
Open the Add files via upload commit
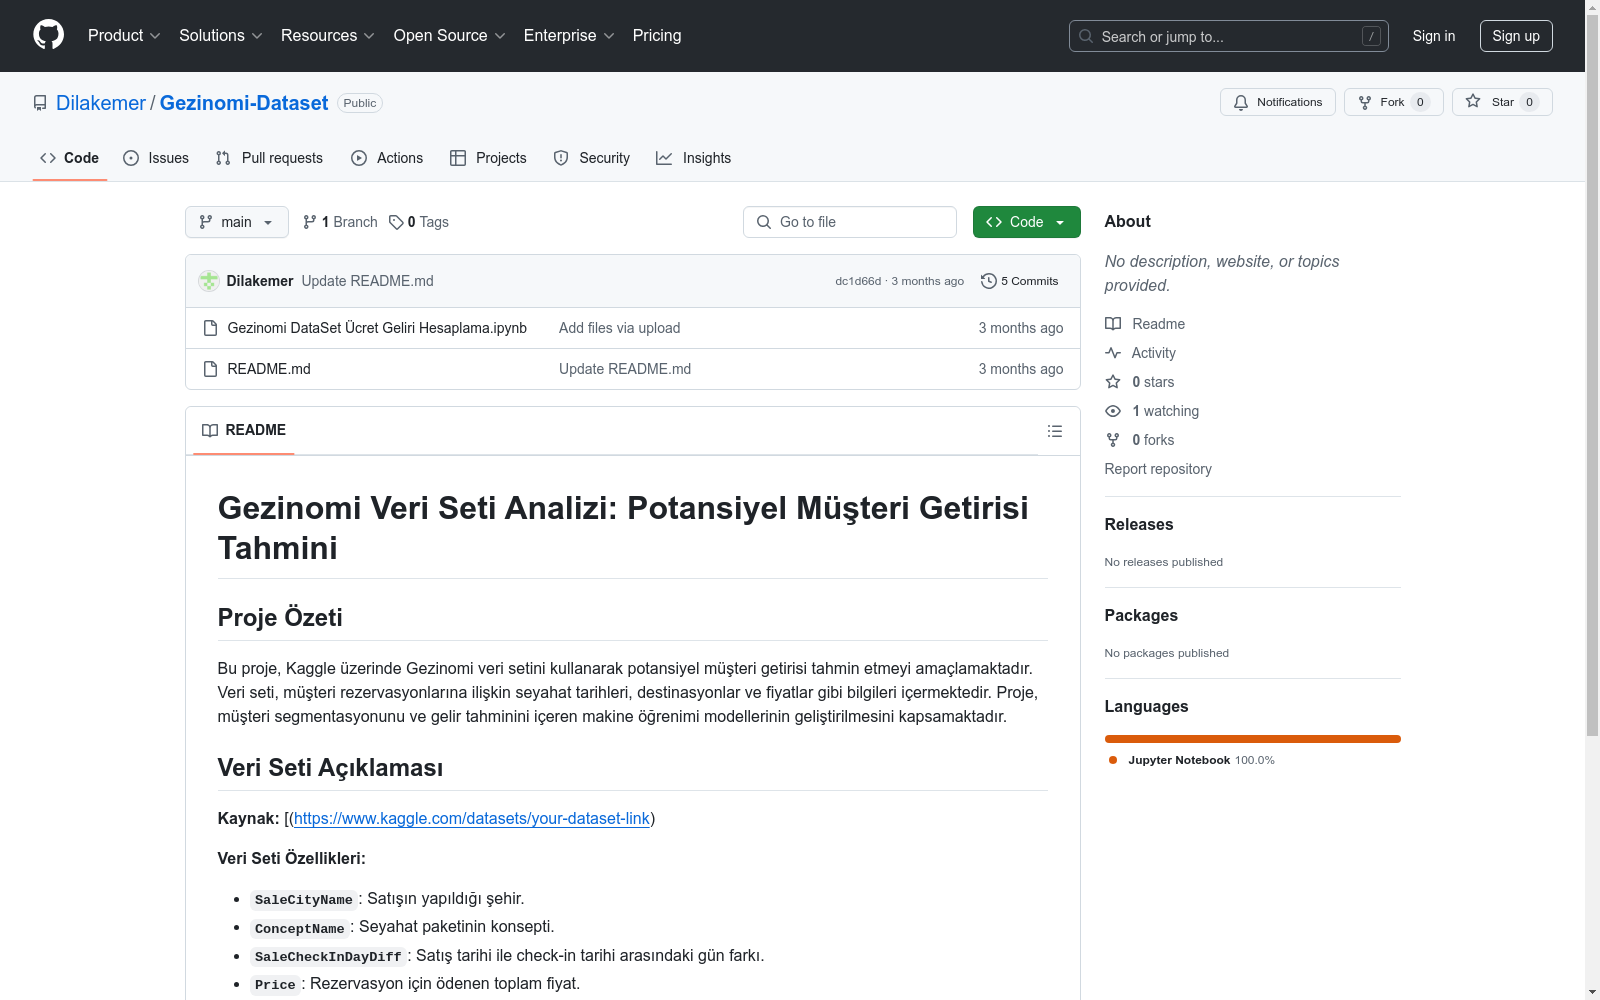620,328
